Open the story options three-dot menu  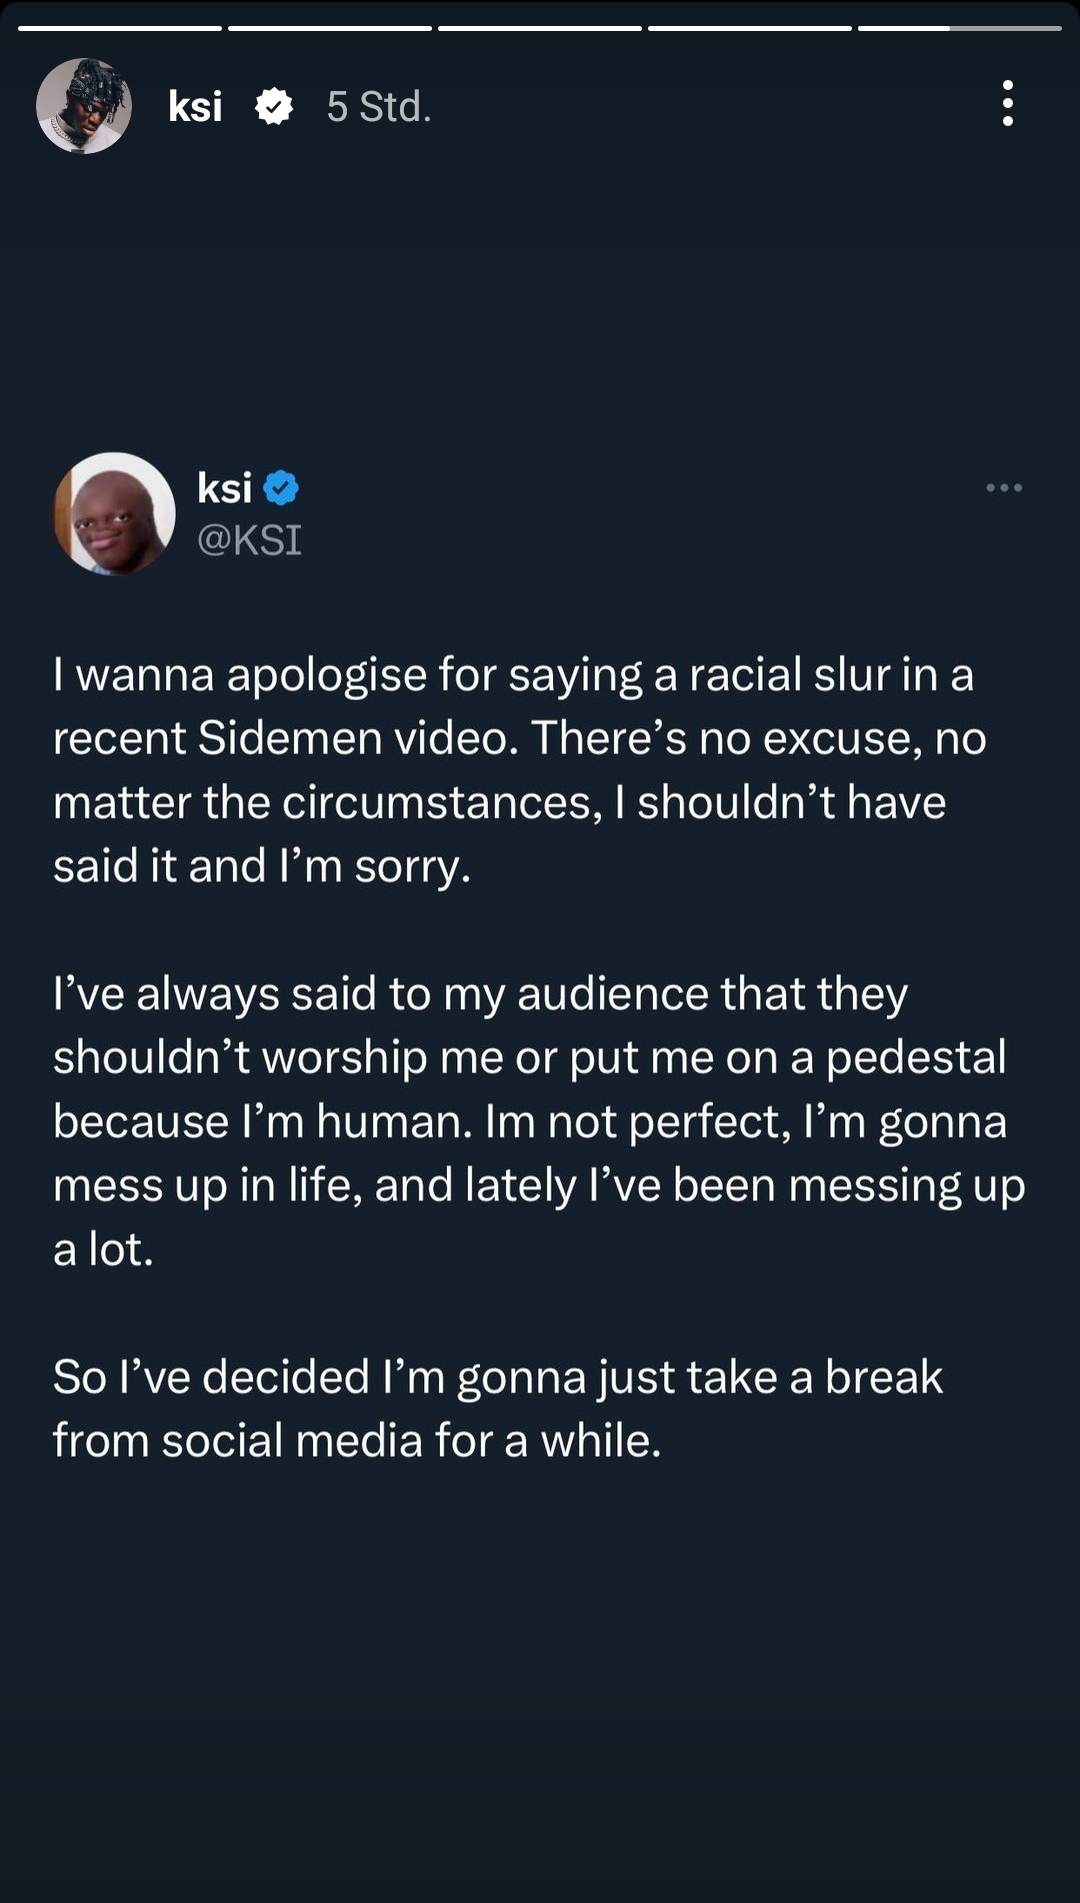coord(1007,104)
